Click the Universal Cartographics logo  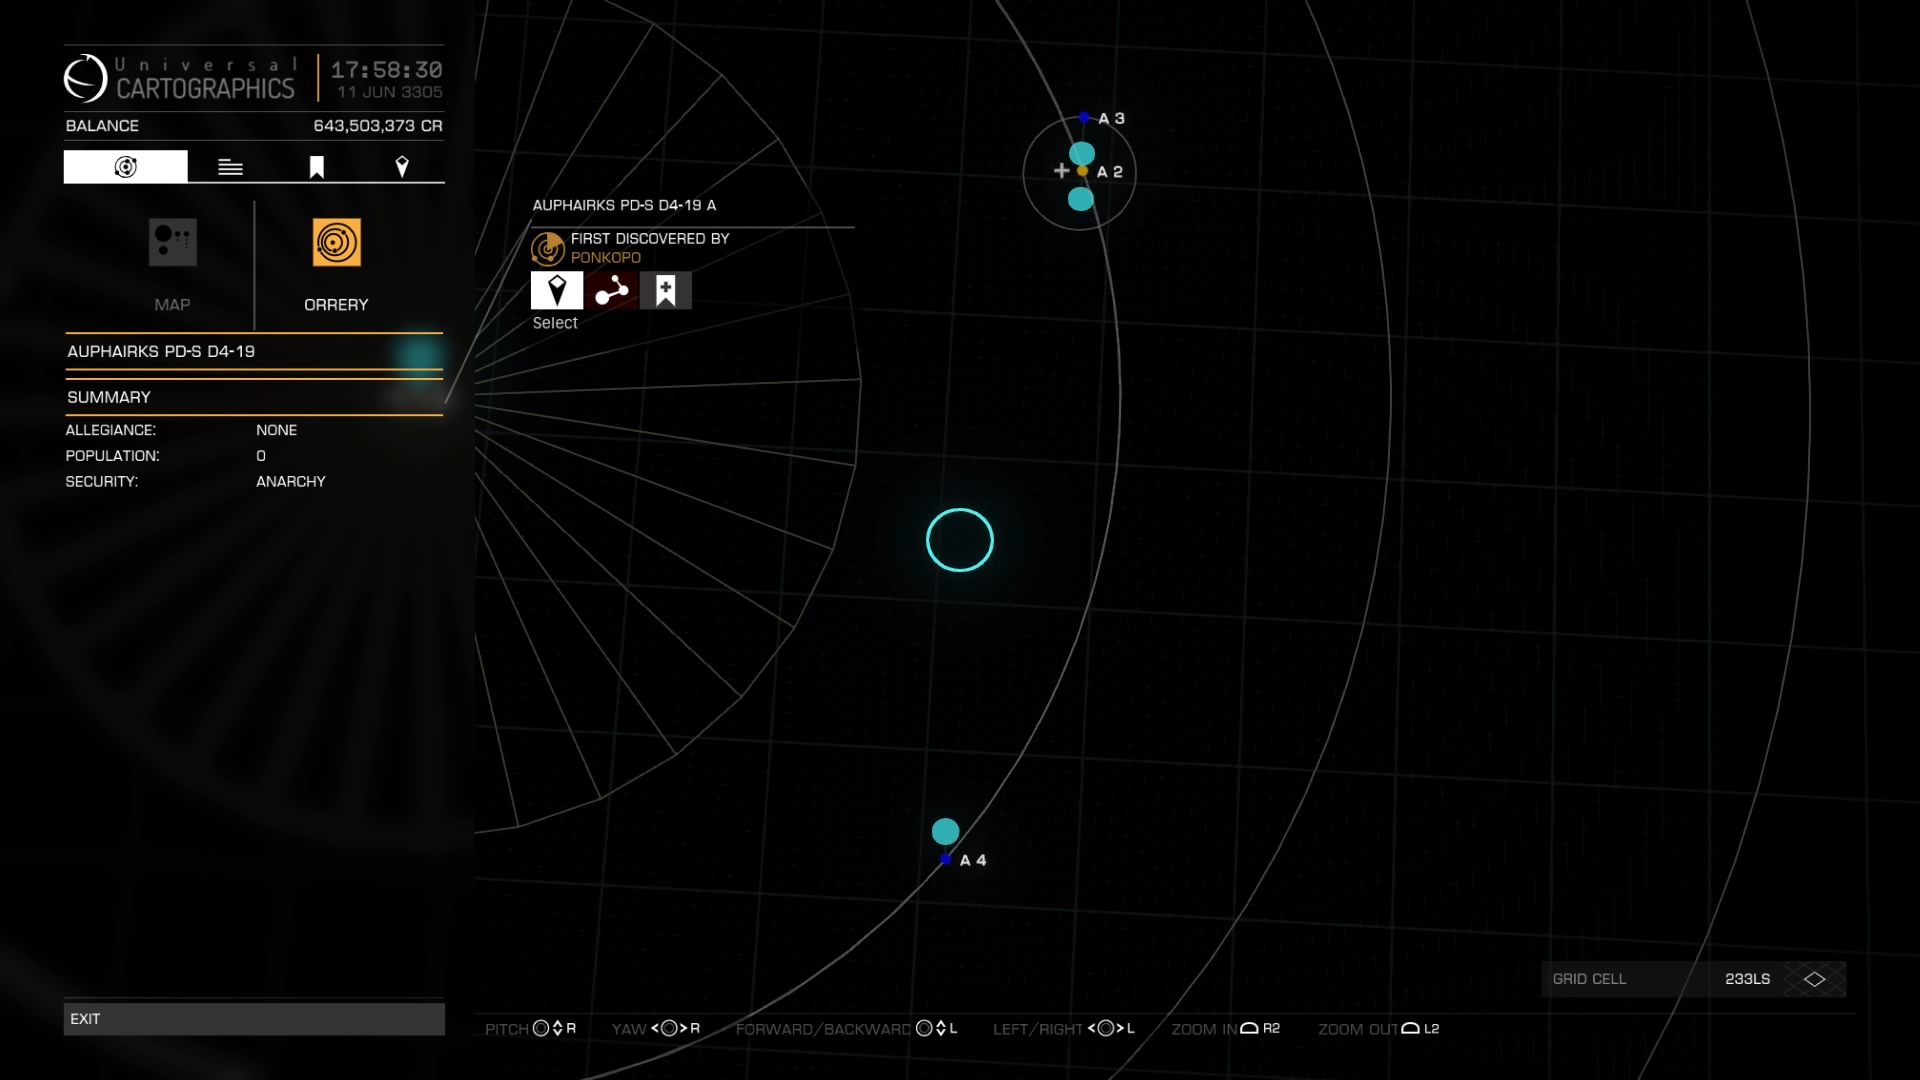[x=85, y=78]
